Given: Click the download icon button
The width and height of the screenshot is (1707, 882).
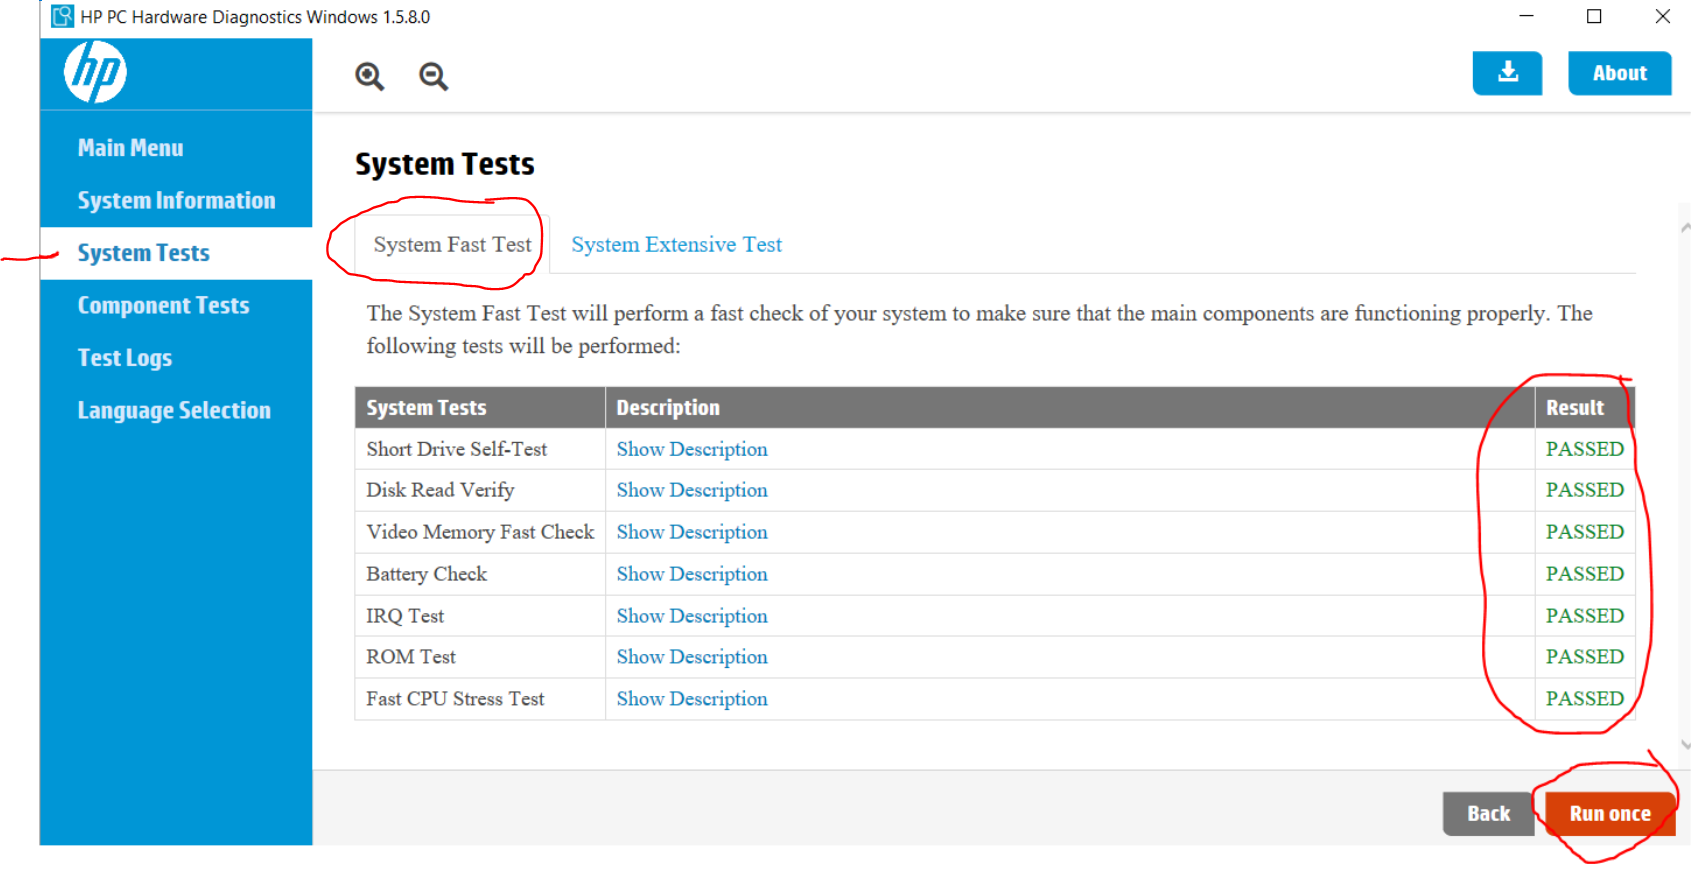Looking at the screenshot, I should click(1507, 73).
